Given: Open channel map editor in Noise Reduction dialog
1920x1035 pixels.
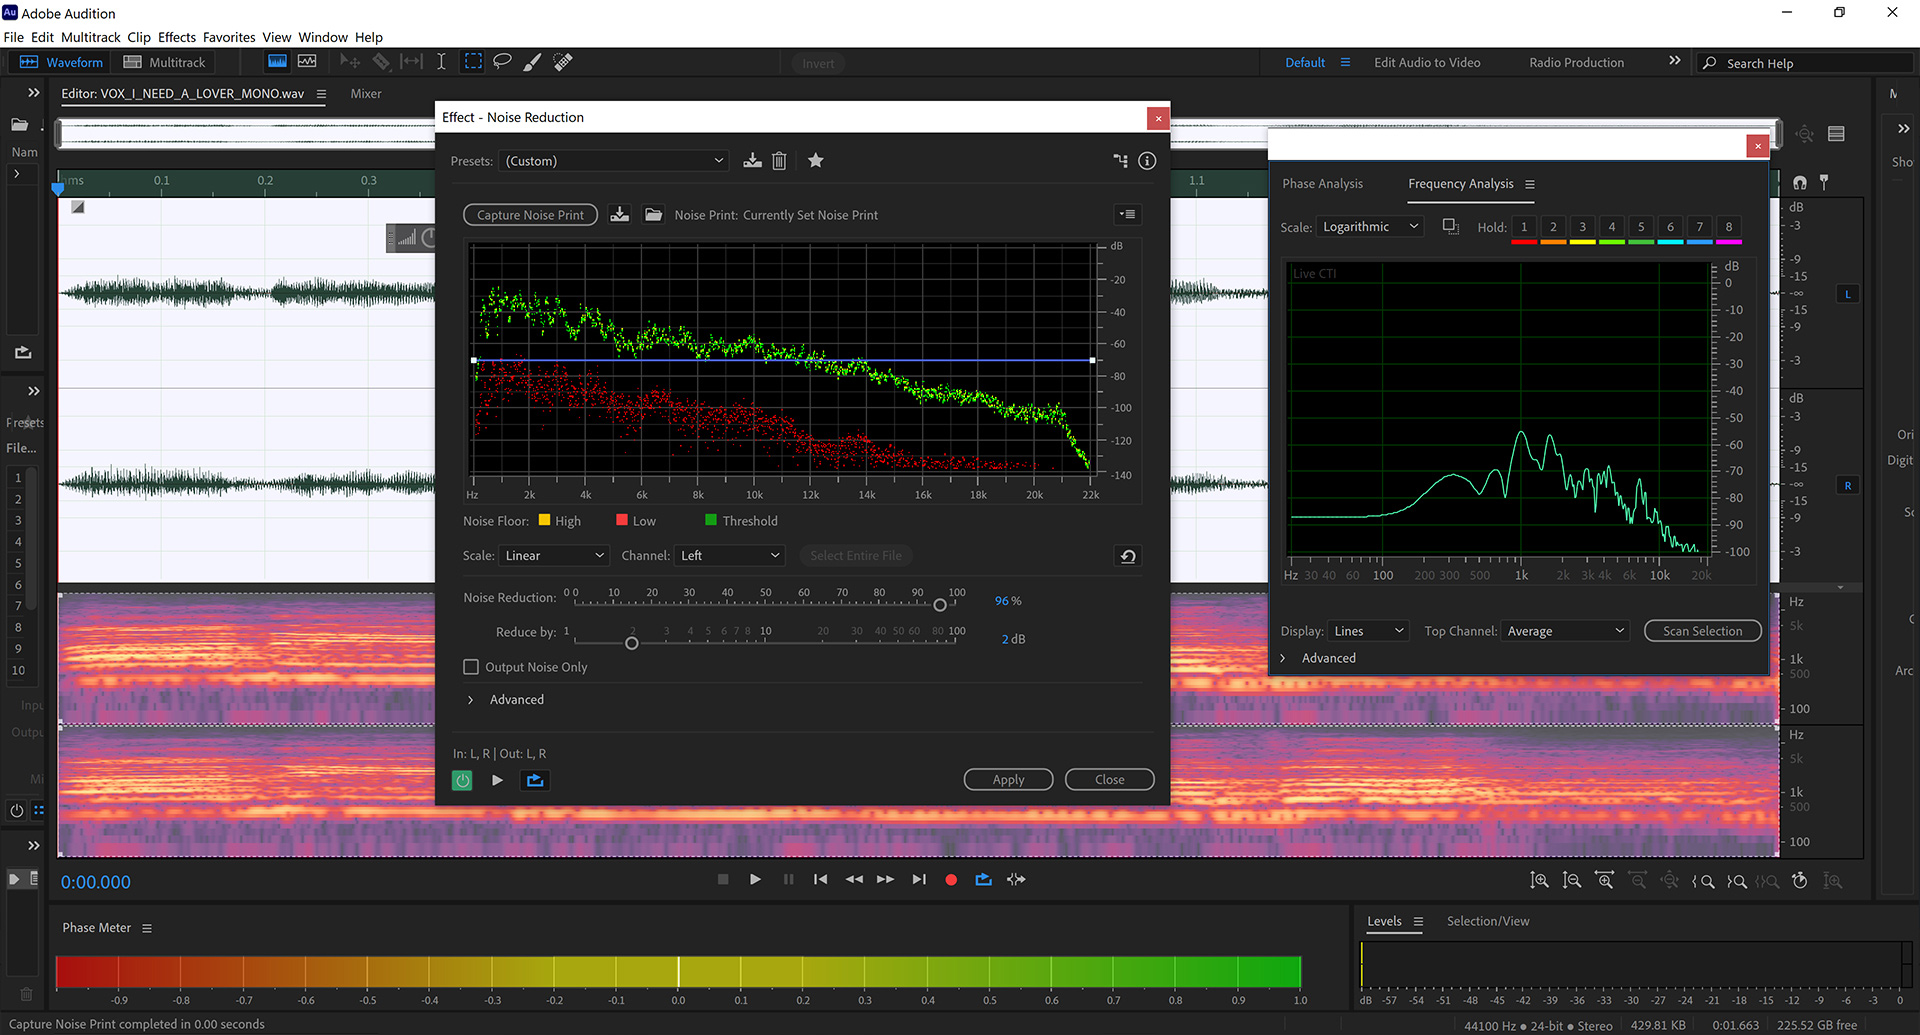Looking at the screenshot, I should 1120,161.
